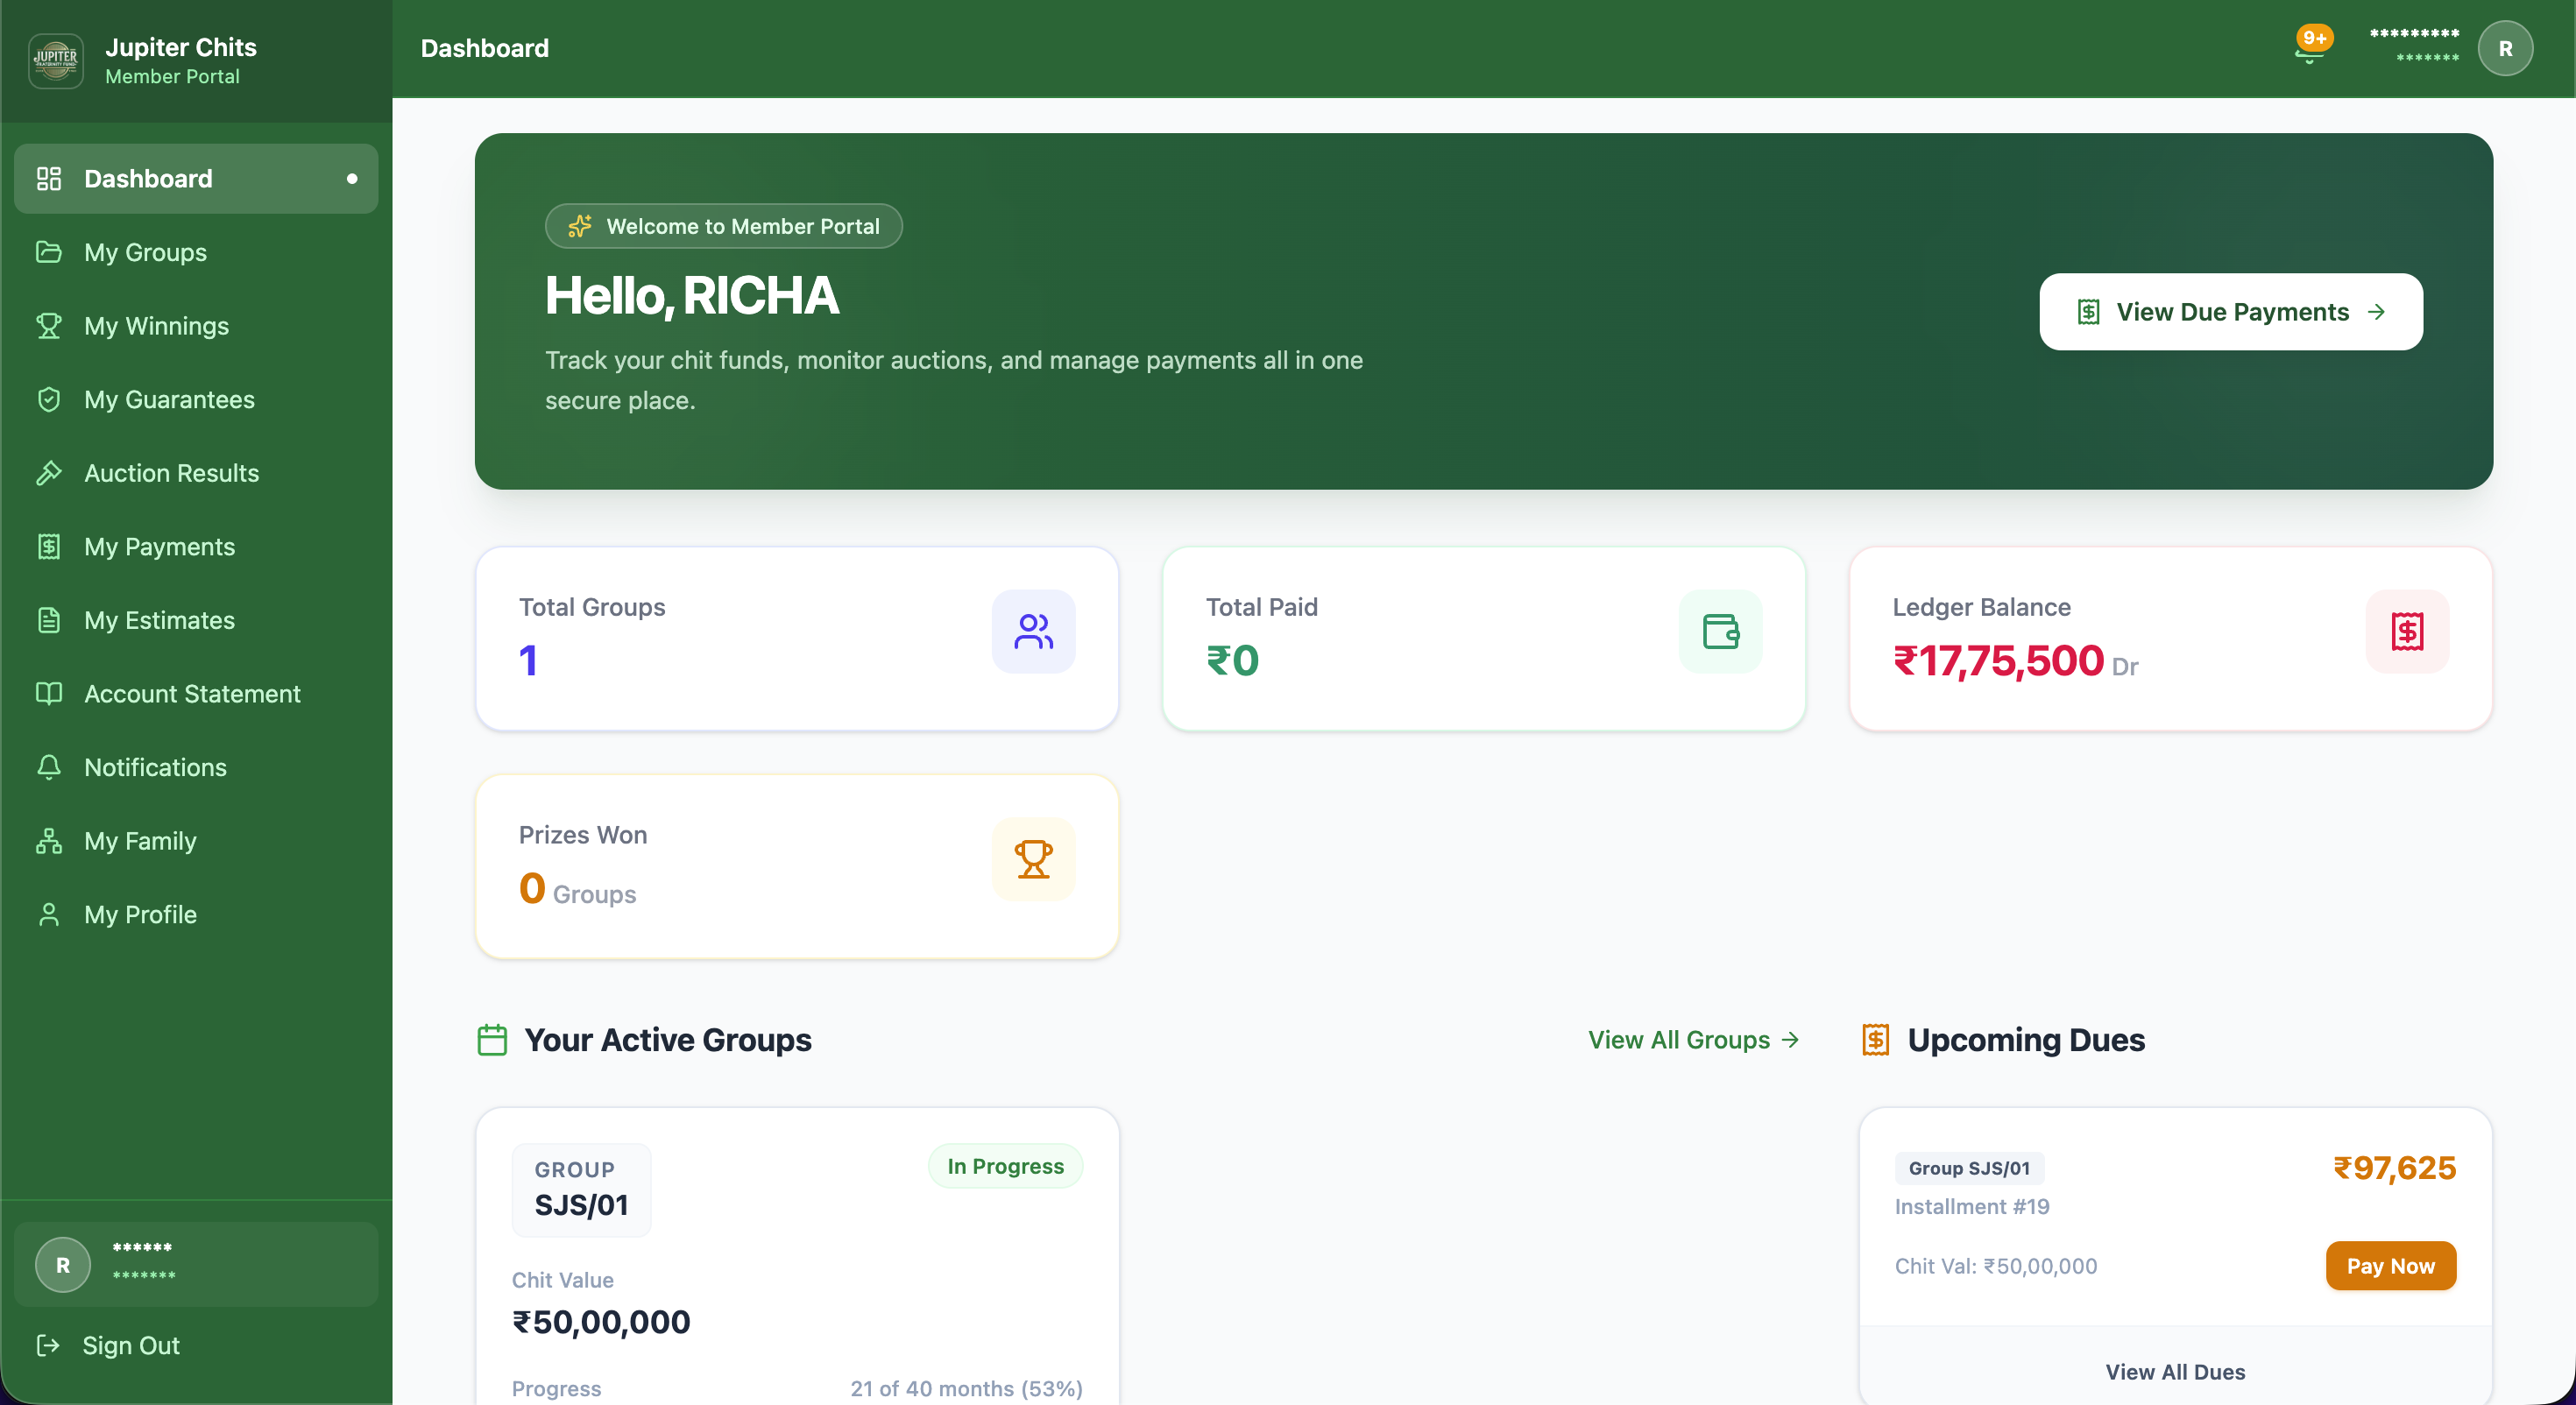Select the My Profile sidebar entry

point(140,914)
